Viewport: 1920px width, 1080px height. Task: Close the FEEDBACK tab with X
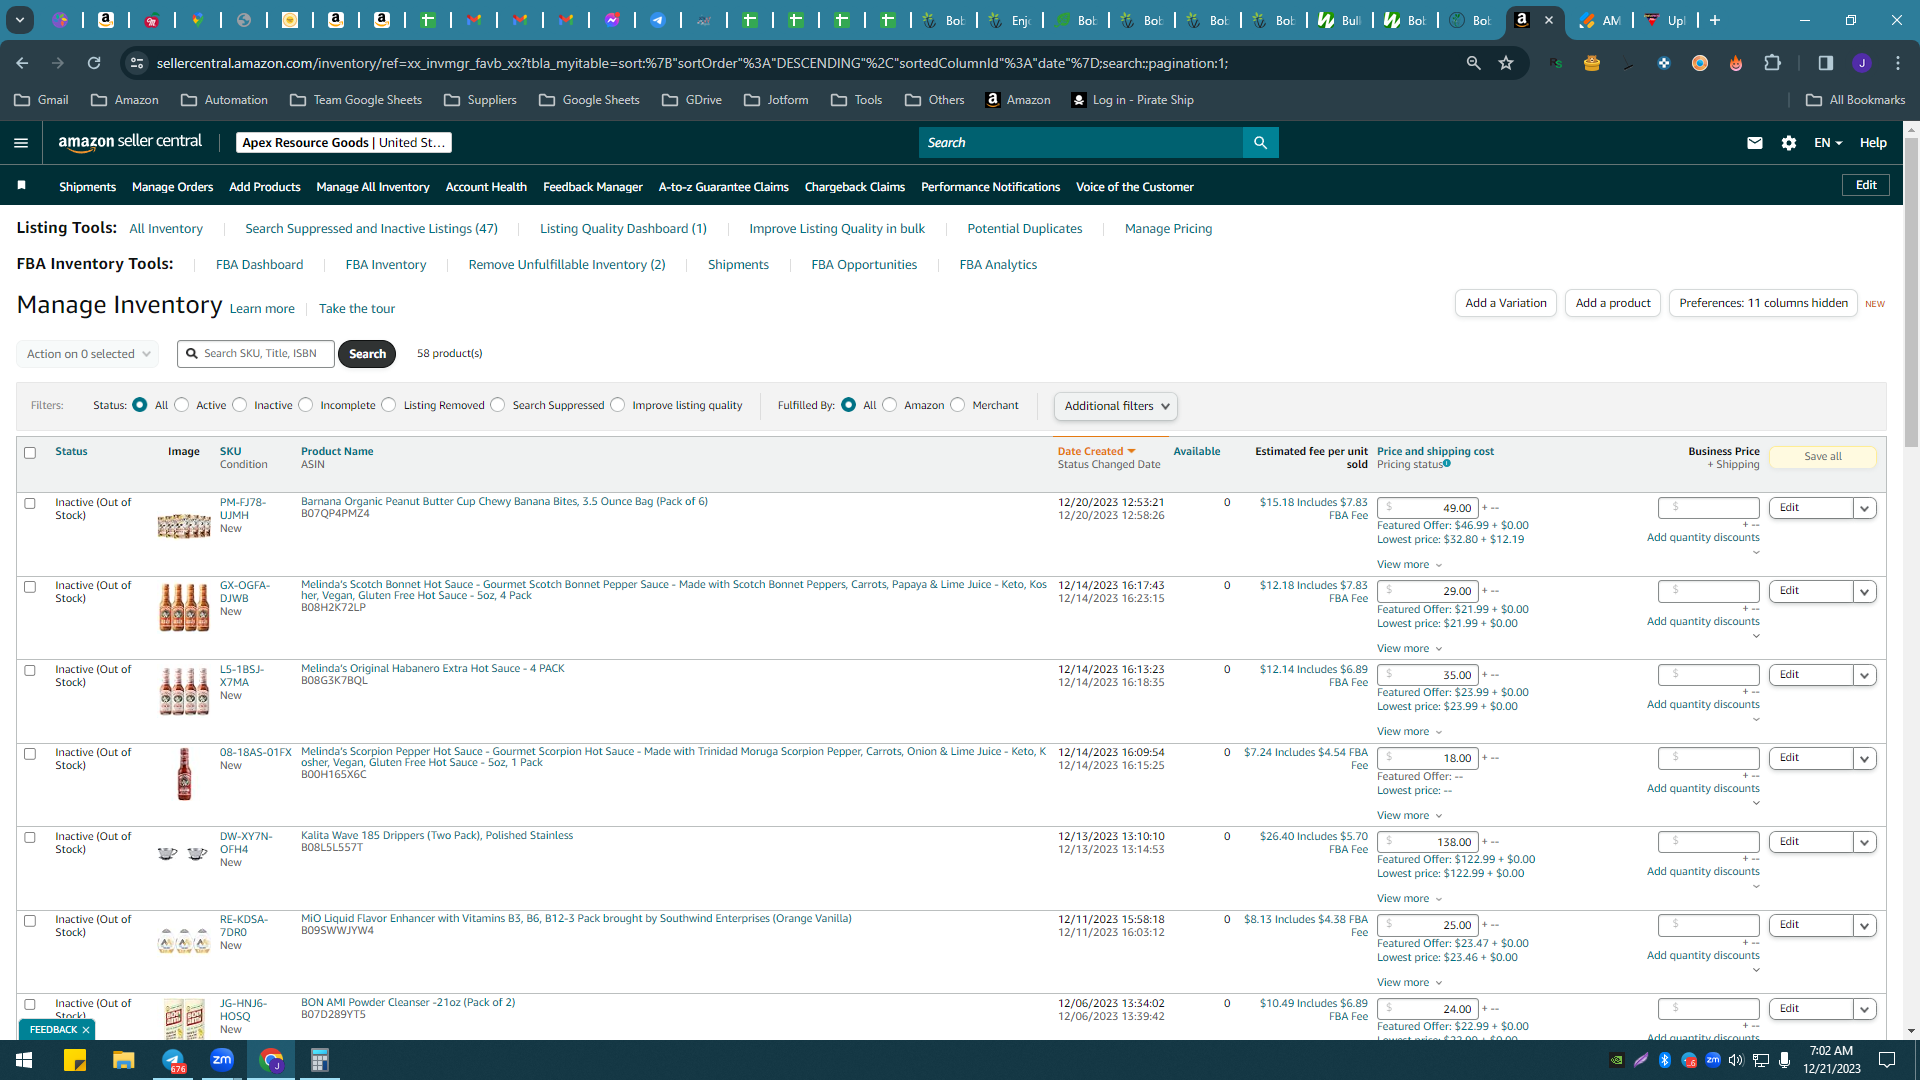[86, 1030]
